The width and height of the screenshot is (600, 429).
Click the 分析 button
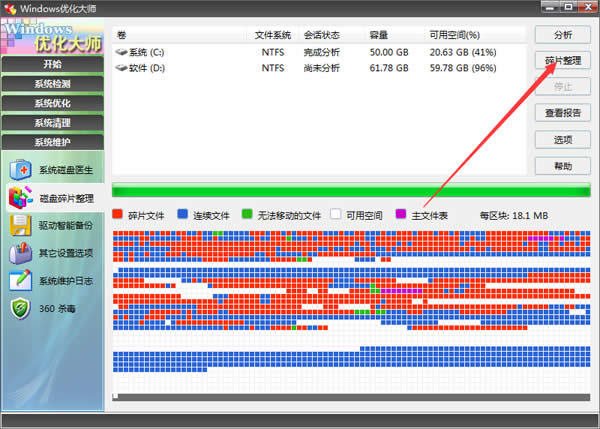point(562,35)
